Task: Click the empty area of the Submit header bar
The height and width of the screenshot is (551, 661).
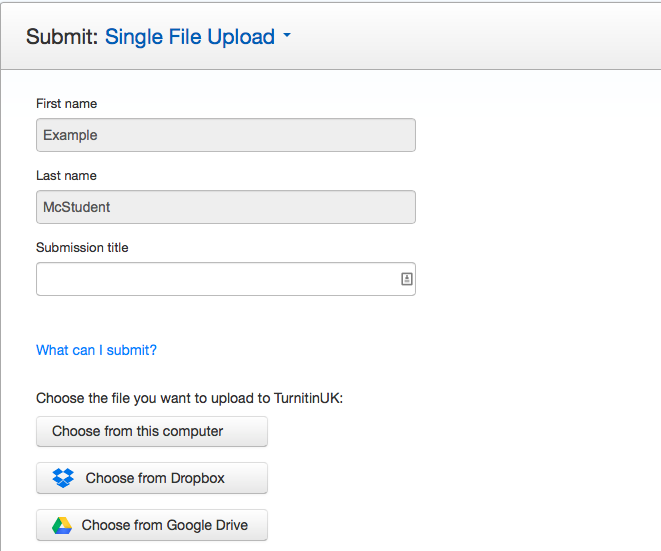Action: pyautogui.click(x=480, y=37)
